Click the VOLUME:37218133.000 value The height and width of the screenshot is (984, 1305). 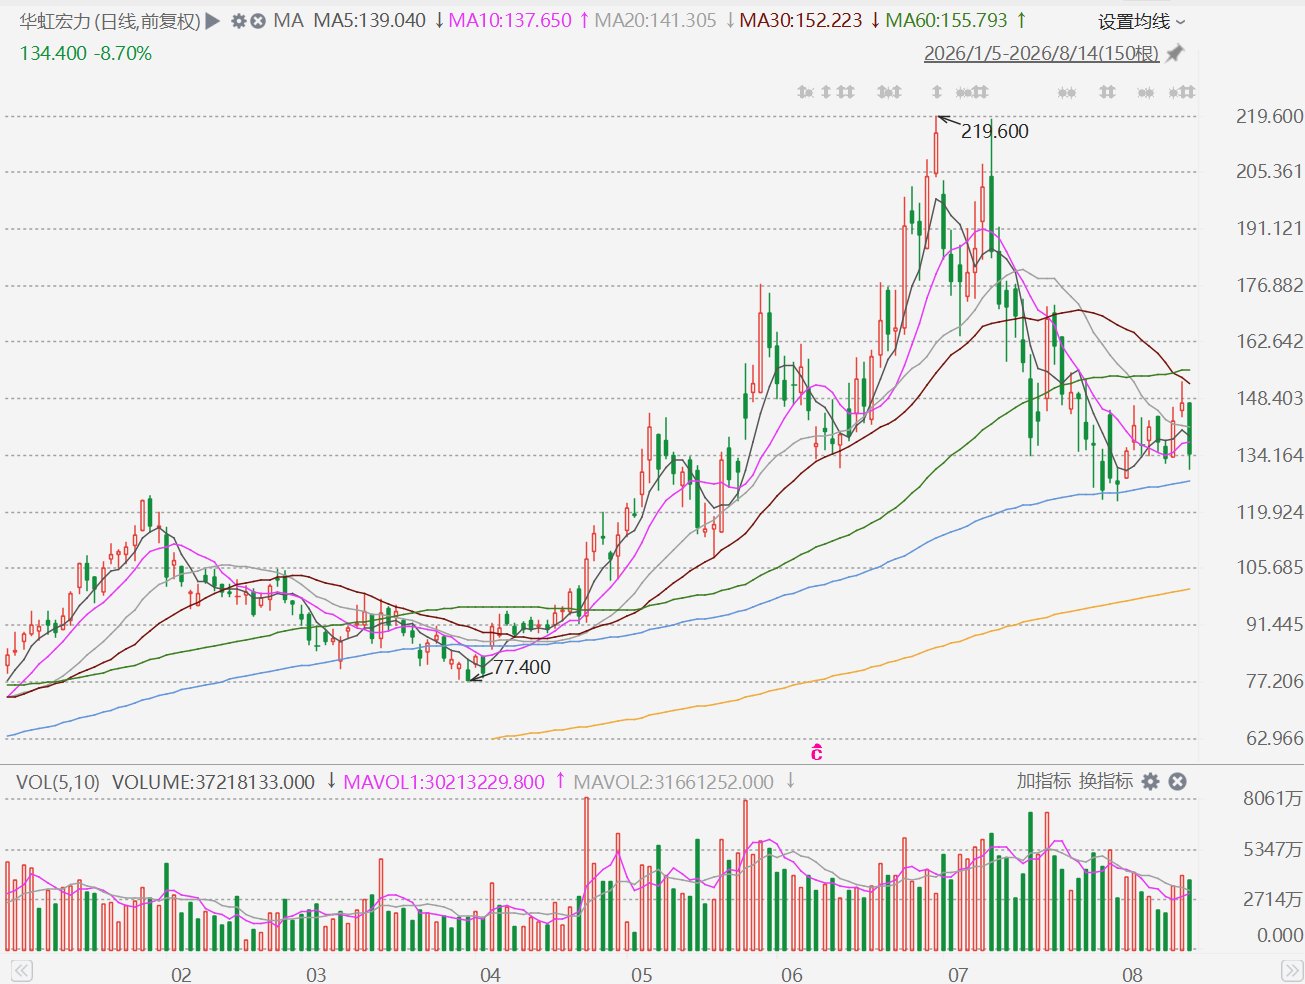[x=213, y=782]
